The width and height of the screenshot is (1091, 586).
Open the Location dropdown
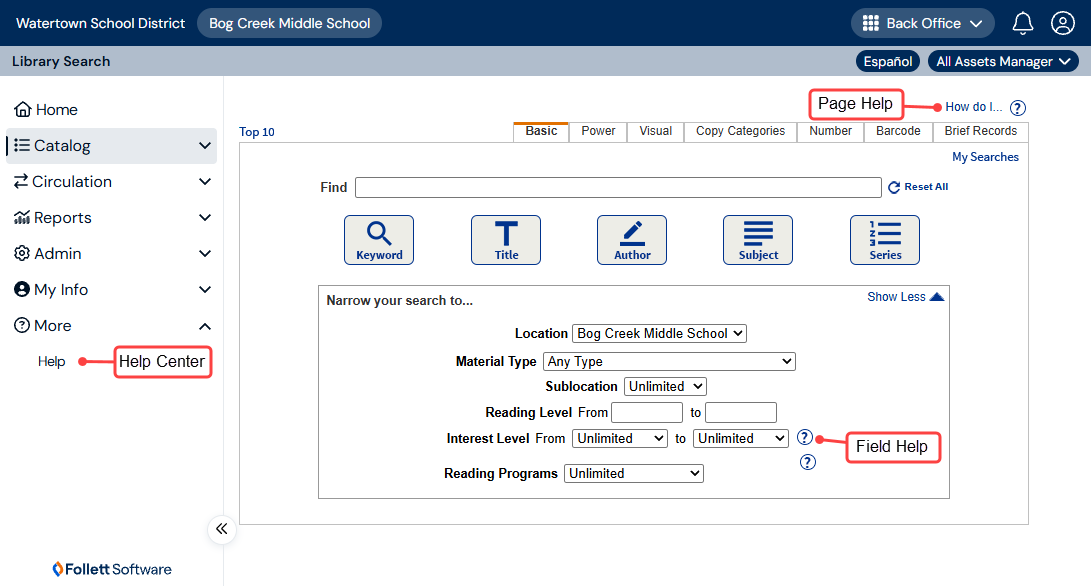tap(659, 334)
